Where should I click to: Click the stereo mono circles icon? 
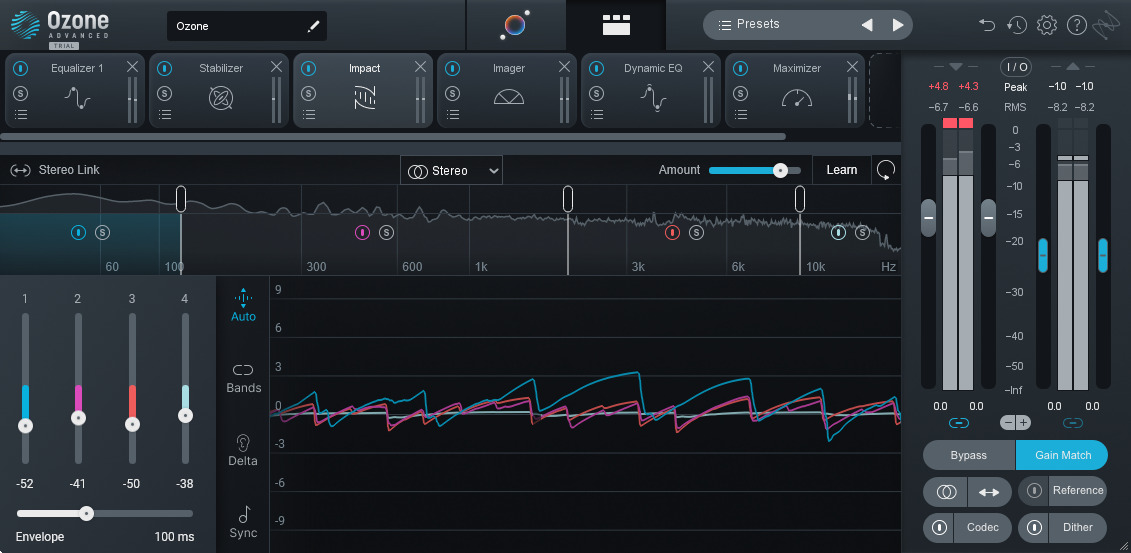coord(946,492)
